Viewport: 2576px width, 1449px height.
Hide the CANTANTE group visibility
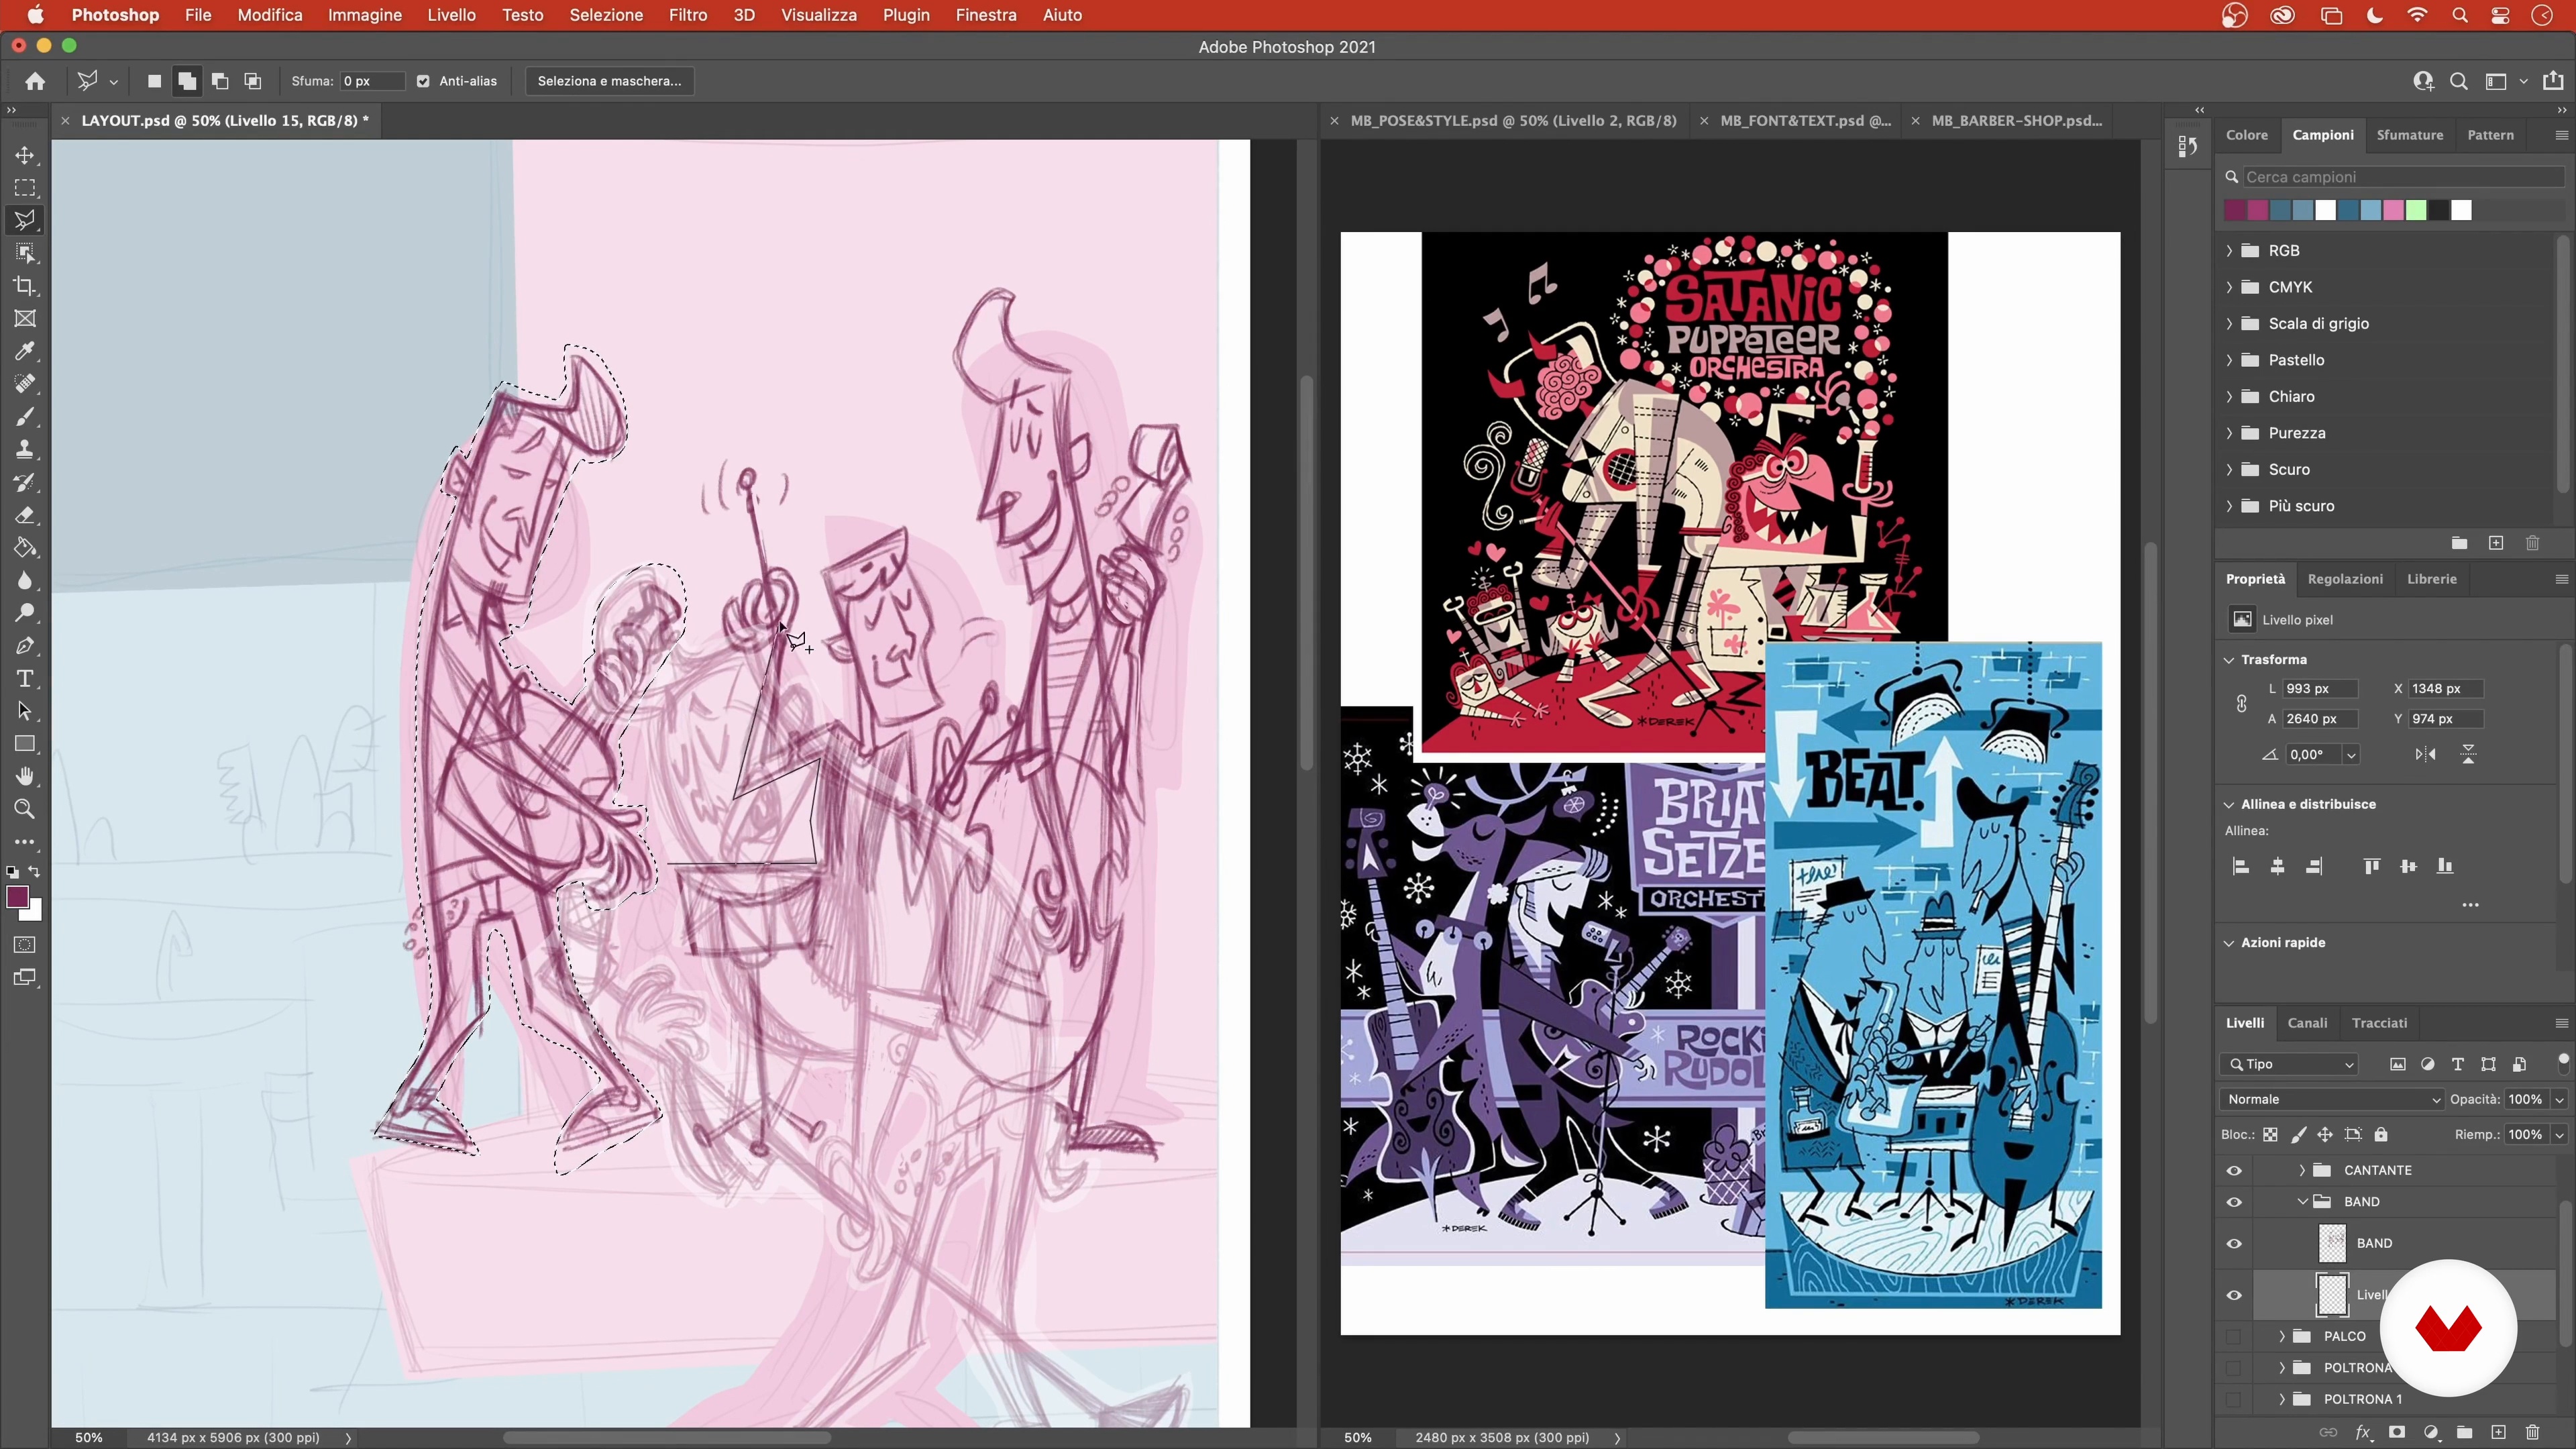(2234, 1171)
